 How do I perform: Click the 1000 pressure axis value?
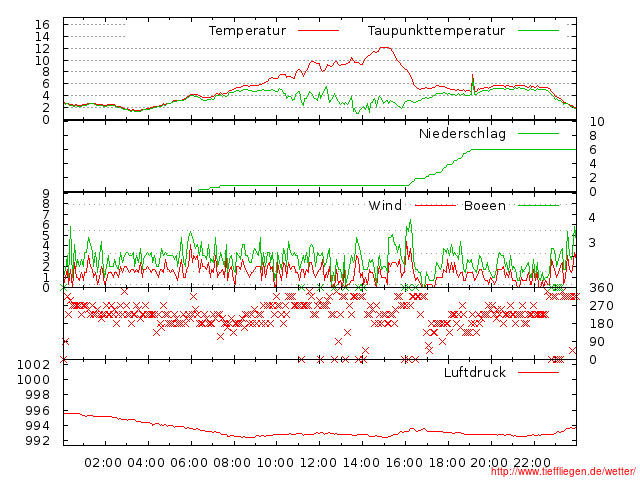(33, 380)
